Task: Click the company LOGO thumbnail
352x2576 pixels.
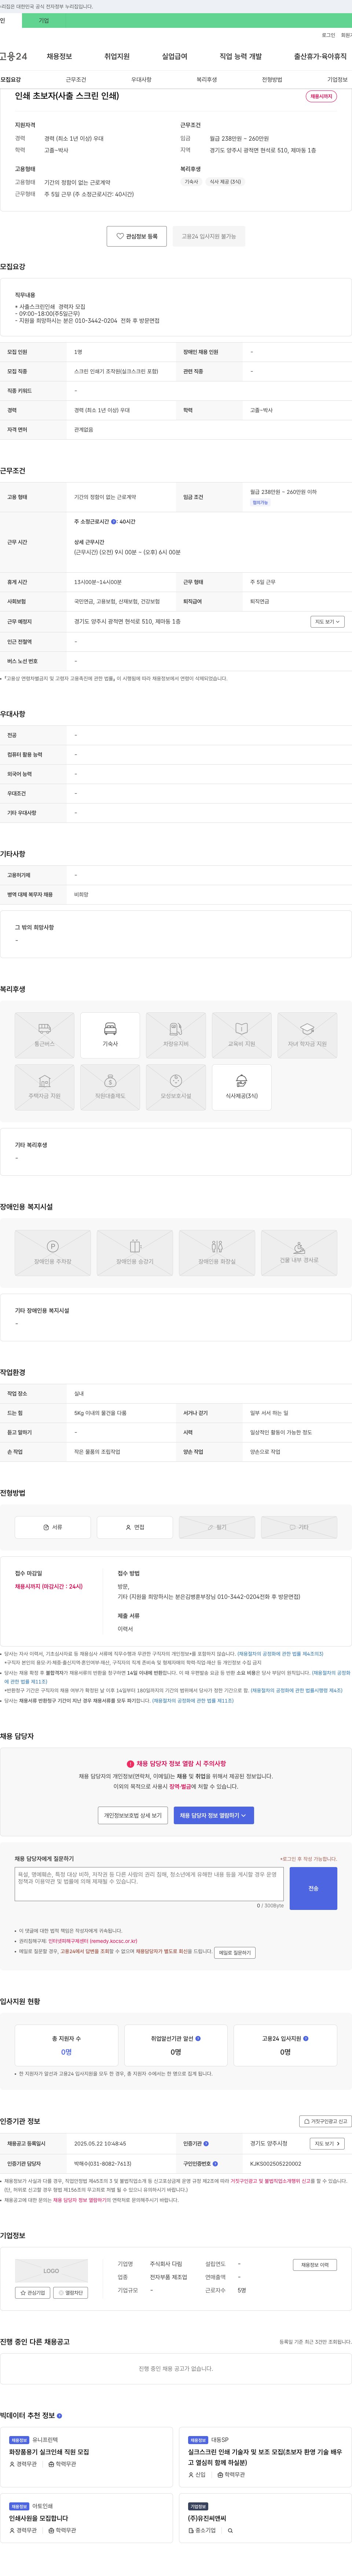Action: [x=51, y=2271]
